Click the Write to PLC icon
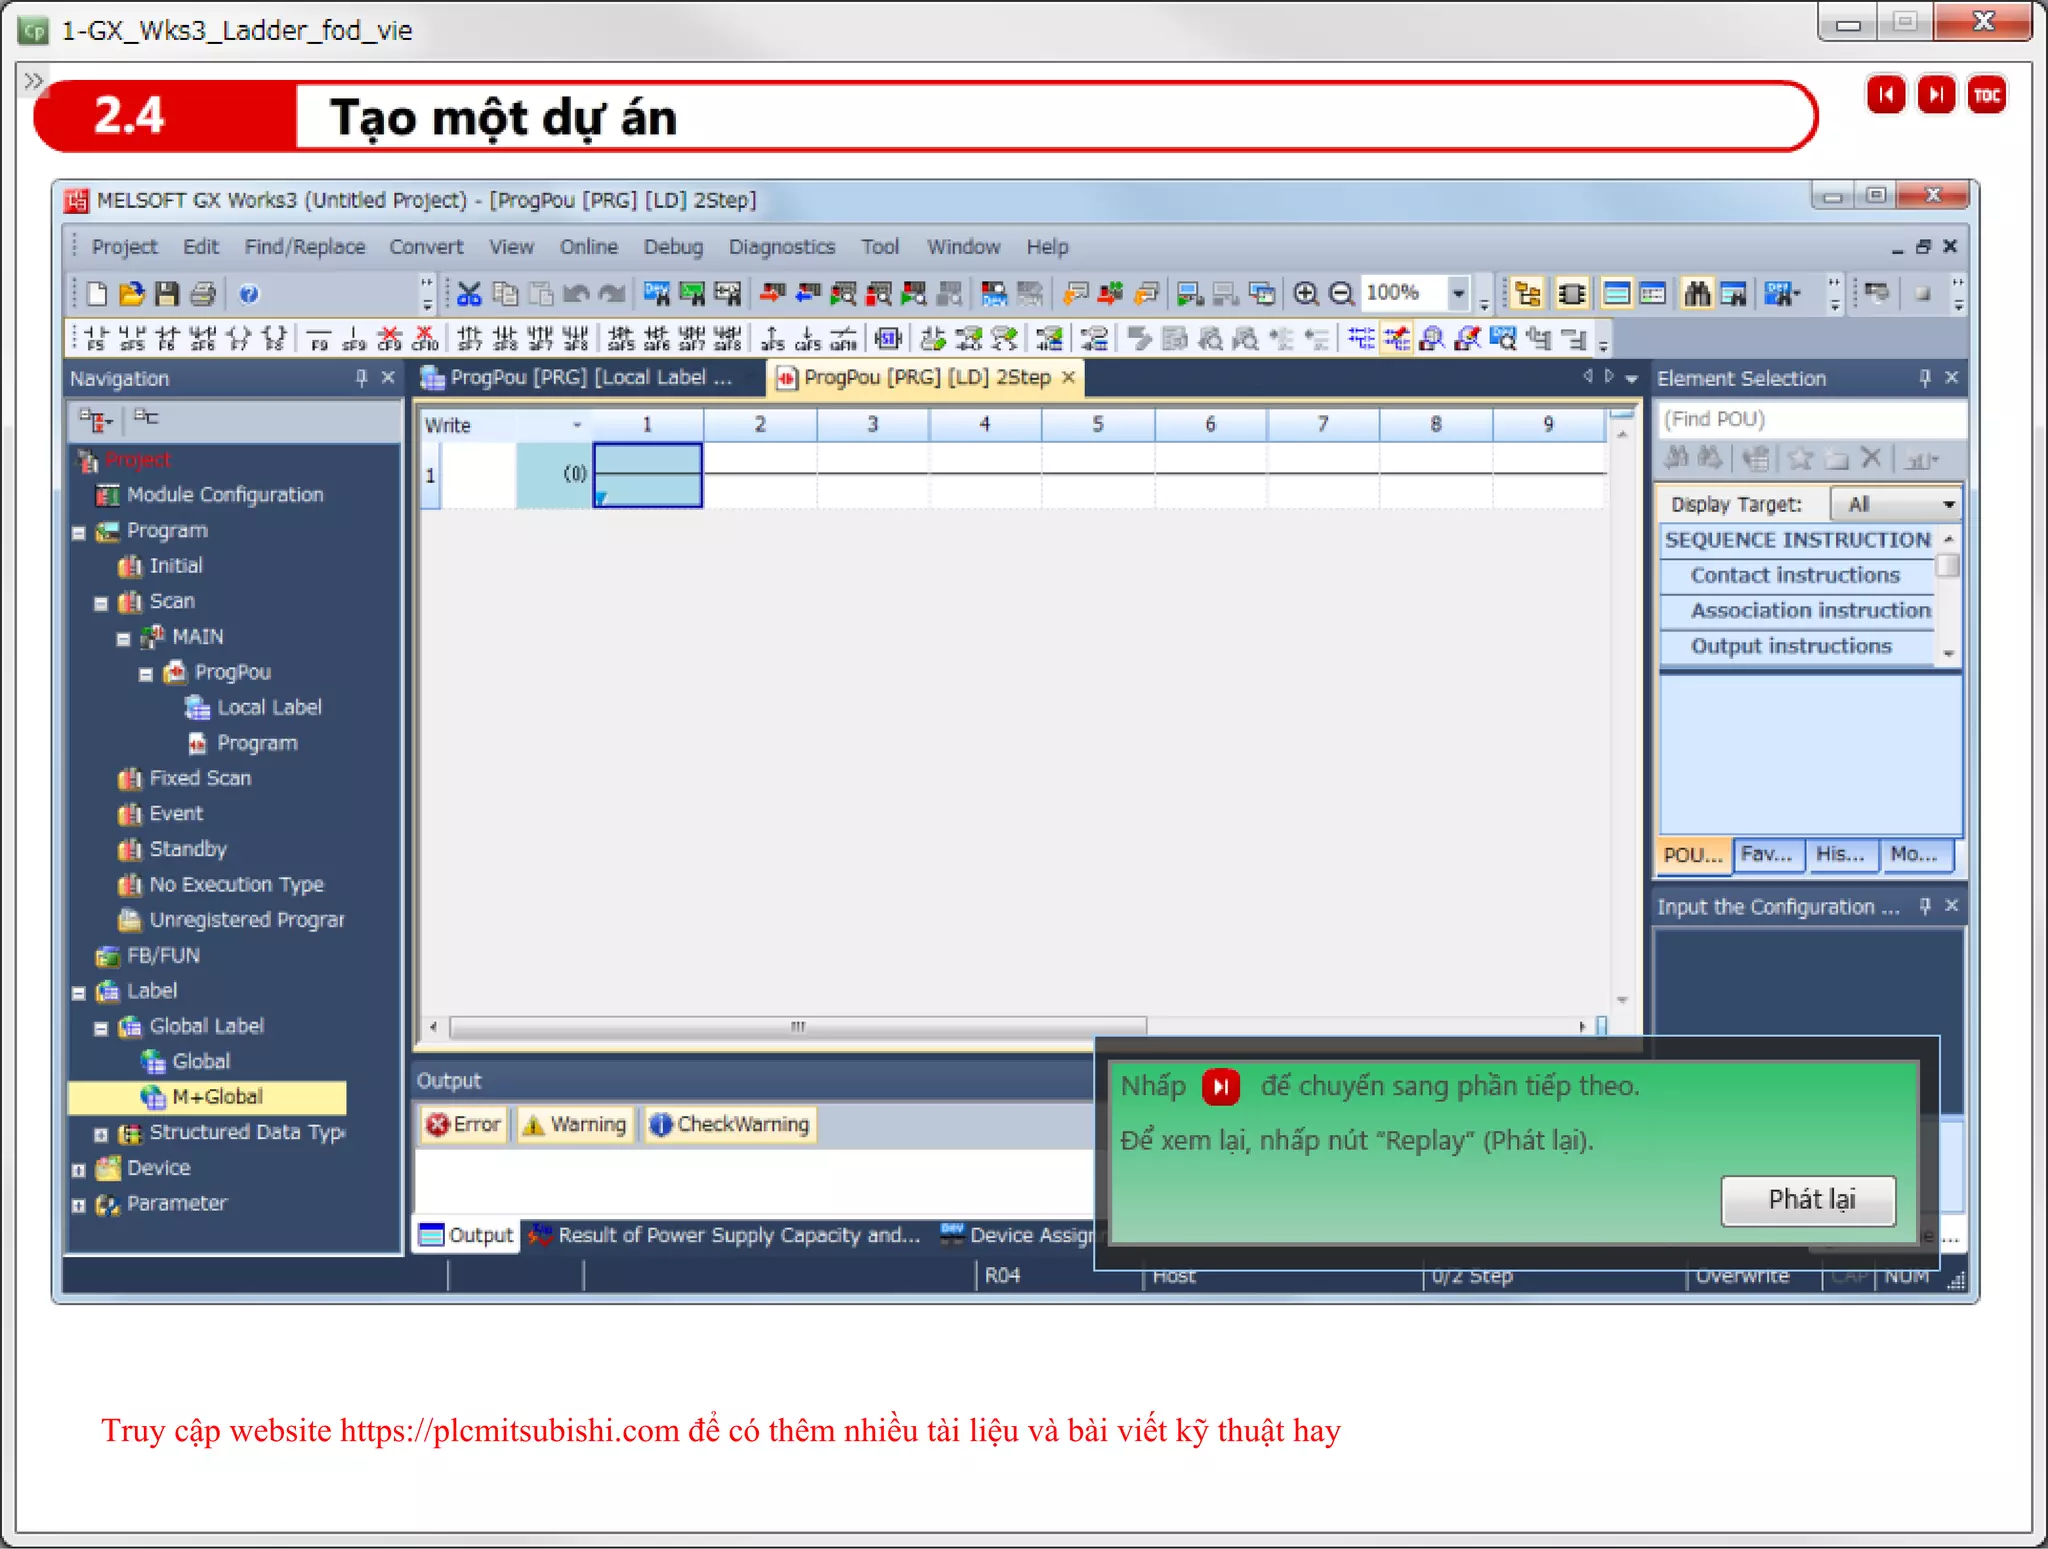The height and width of the screenshot is (1549, 2048). [772, 294]
